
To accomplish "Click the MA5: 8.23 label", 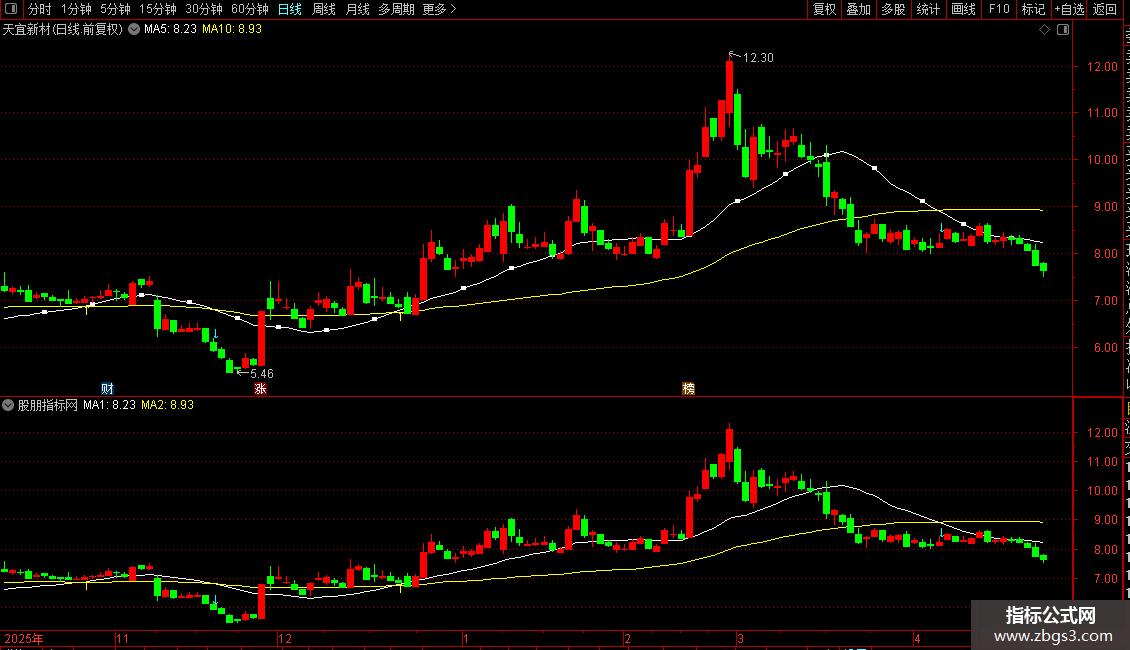I will (x=170, y=30).
